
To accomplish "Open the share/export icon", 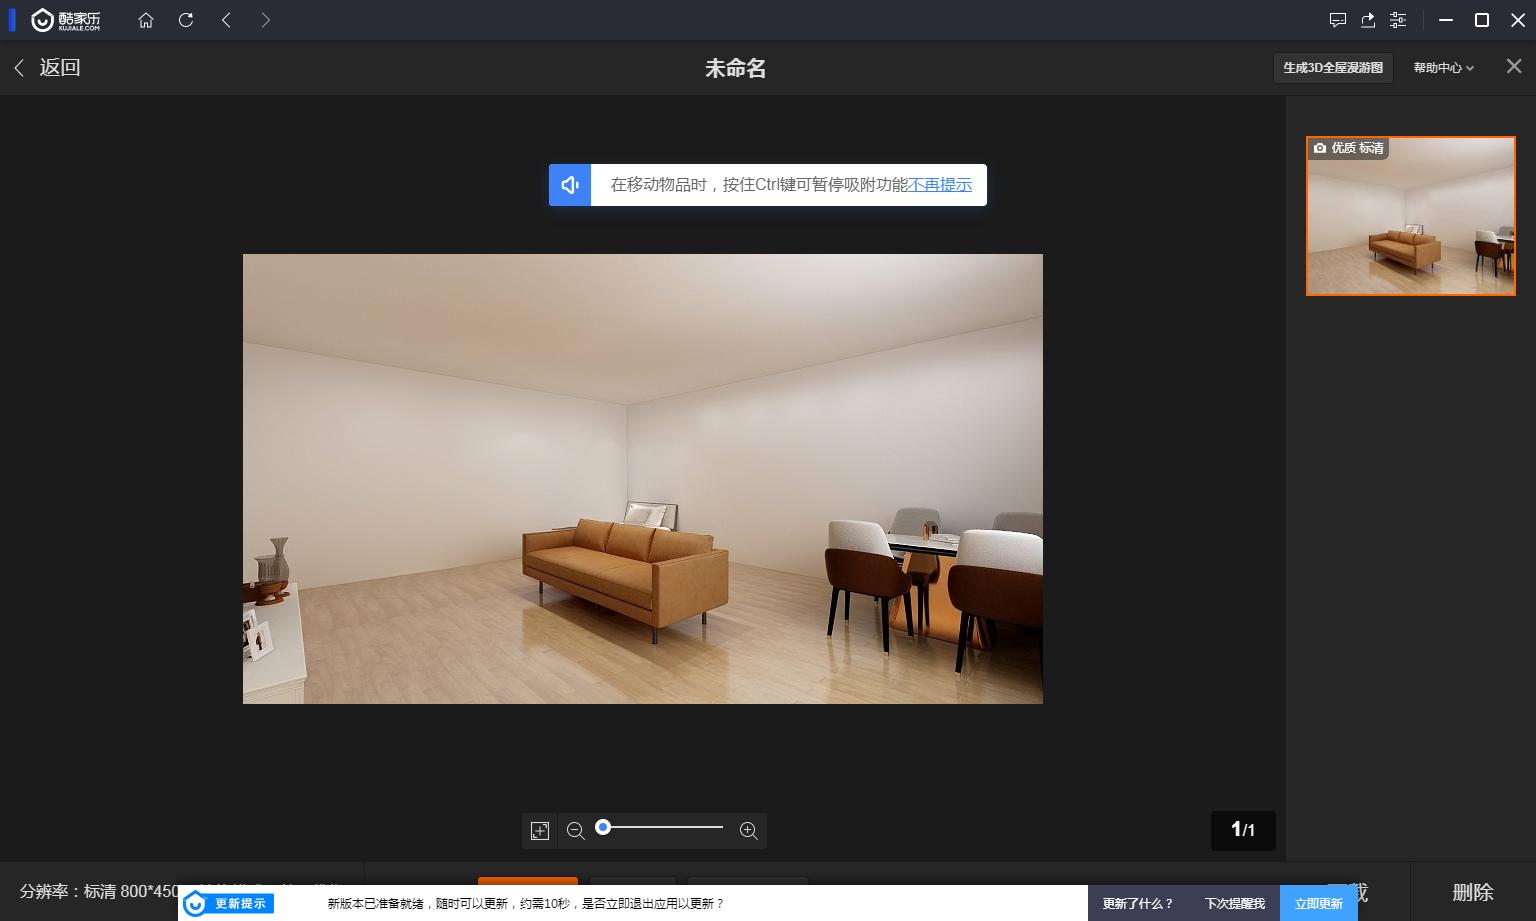I will tap(1368, 20).
